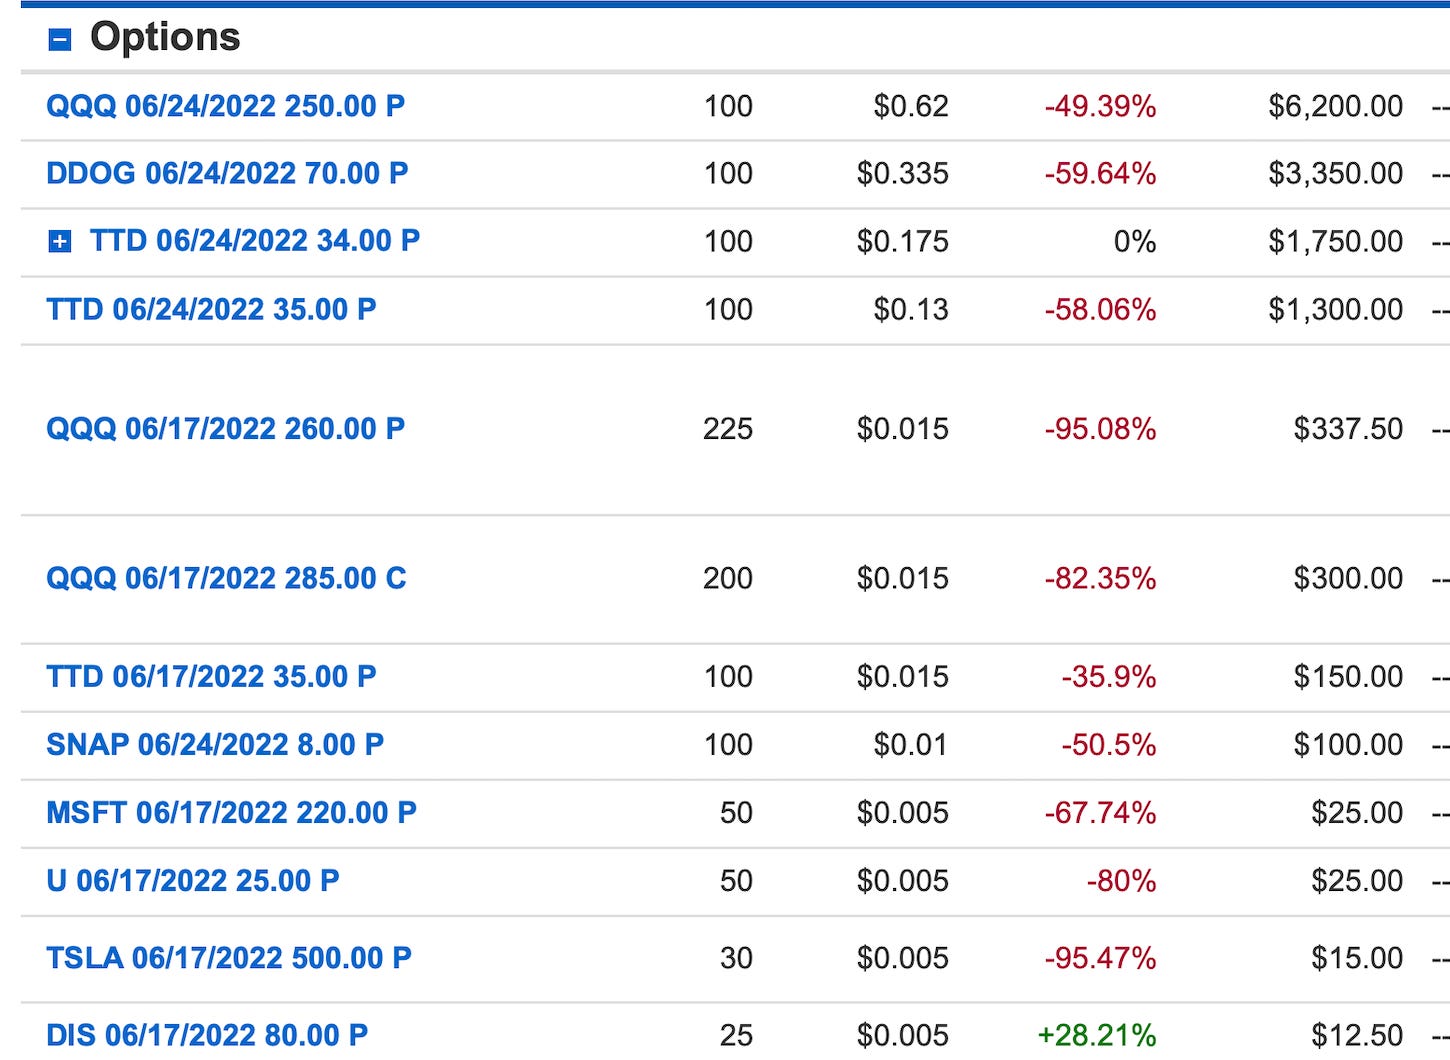Select the $100.00 value
This screenshot has width=1450, height=1060.
tap(1349, 744)
